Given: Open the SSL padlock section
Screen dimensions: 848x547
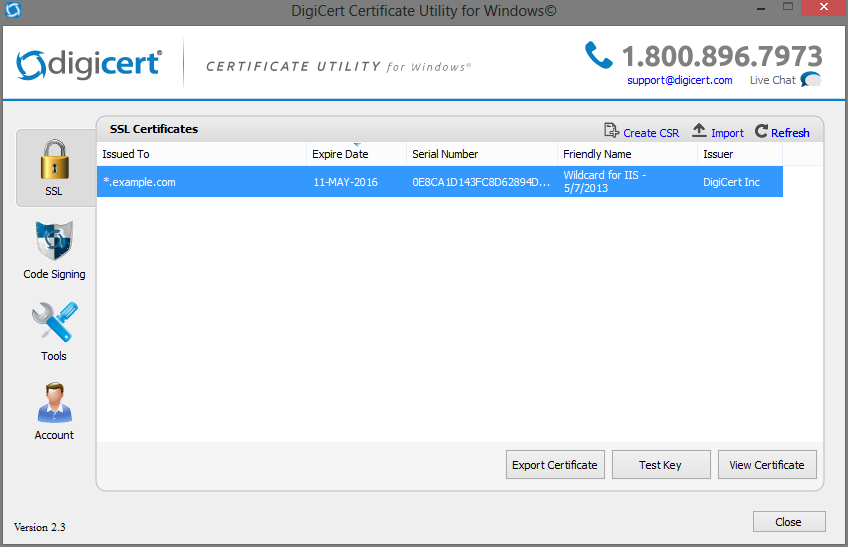Looking at the screenshot, I should [55, 168].
